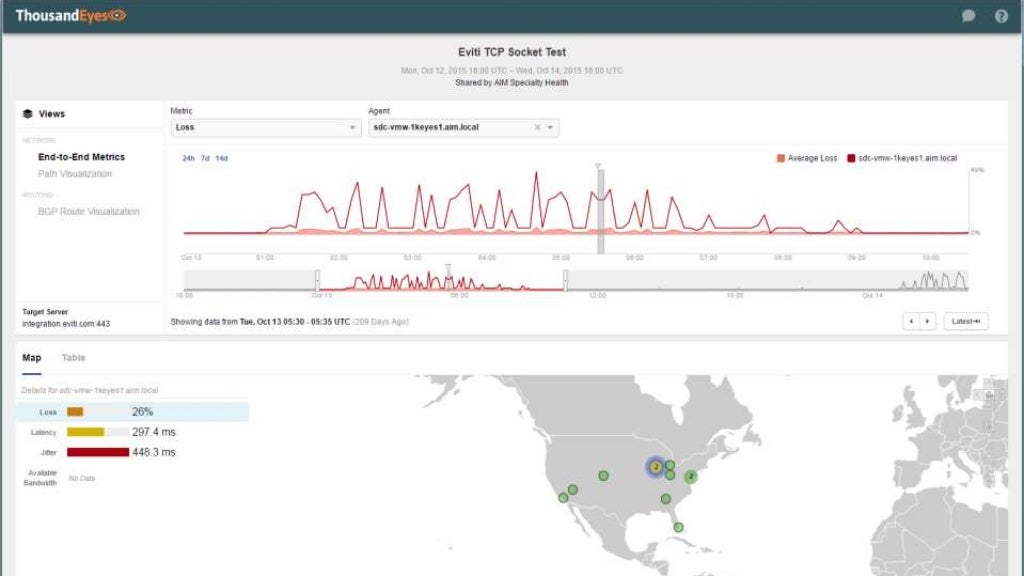Go to the previous time interval
The image size is (1024, 576).
pos(911,321)
